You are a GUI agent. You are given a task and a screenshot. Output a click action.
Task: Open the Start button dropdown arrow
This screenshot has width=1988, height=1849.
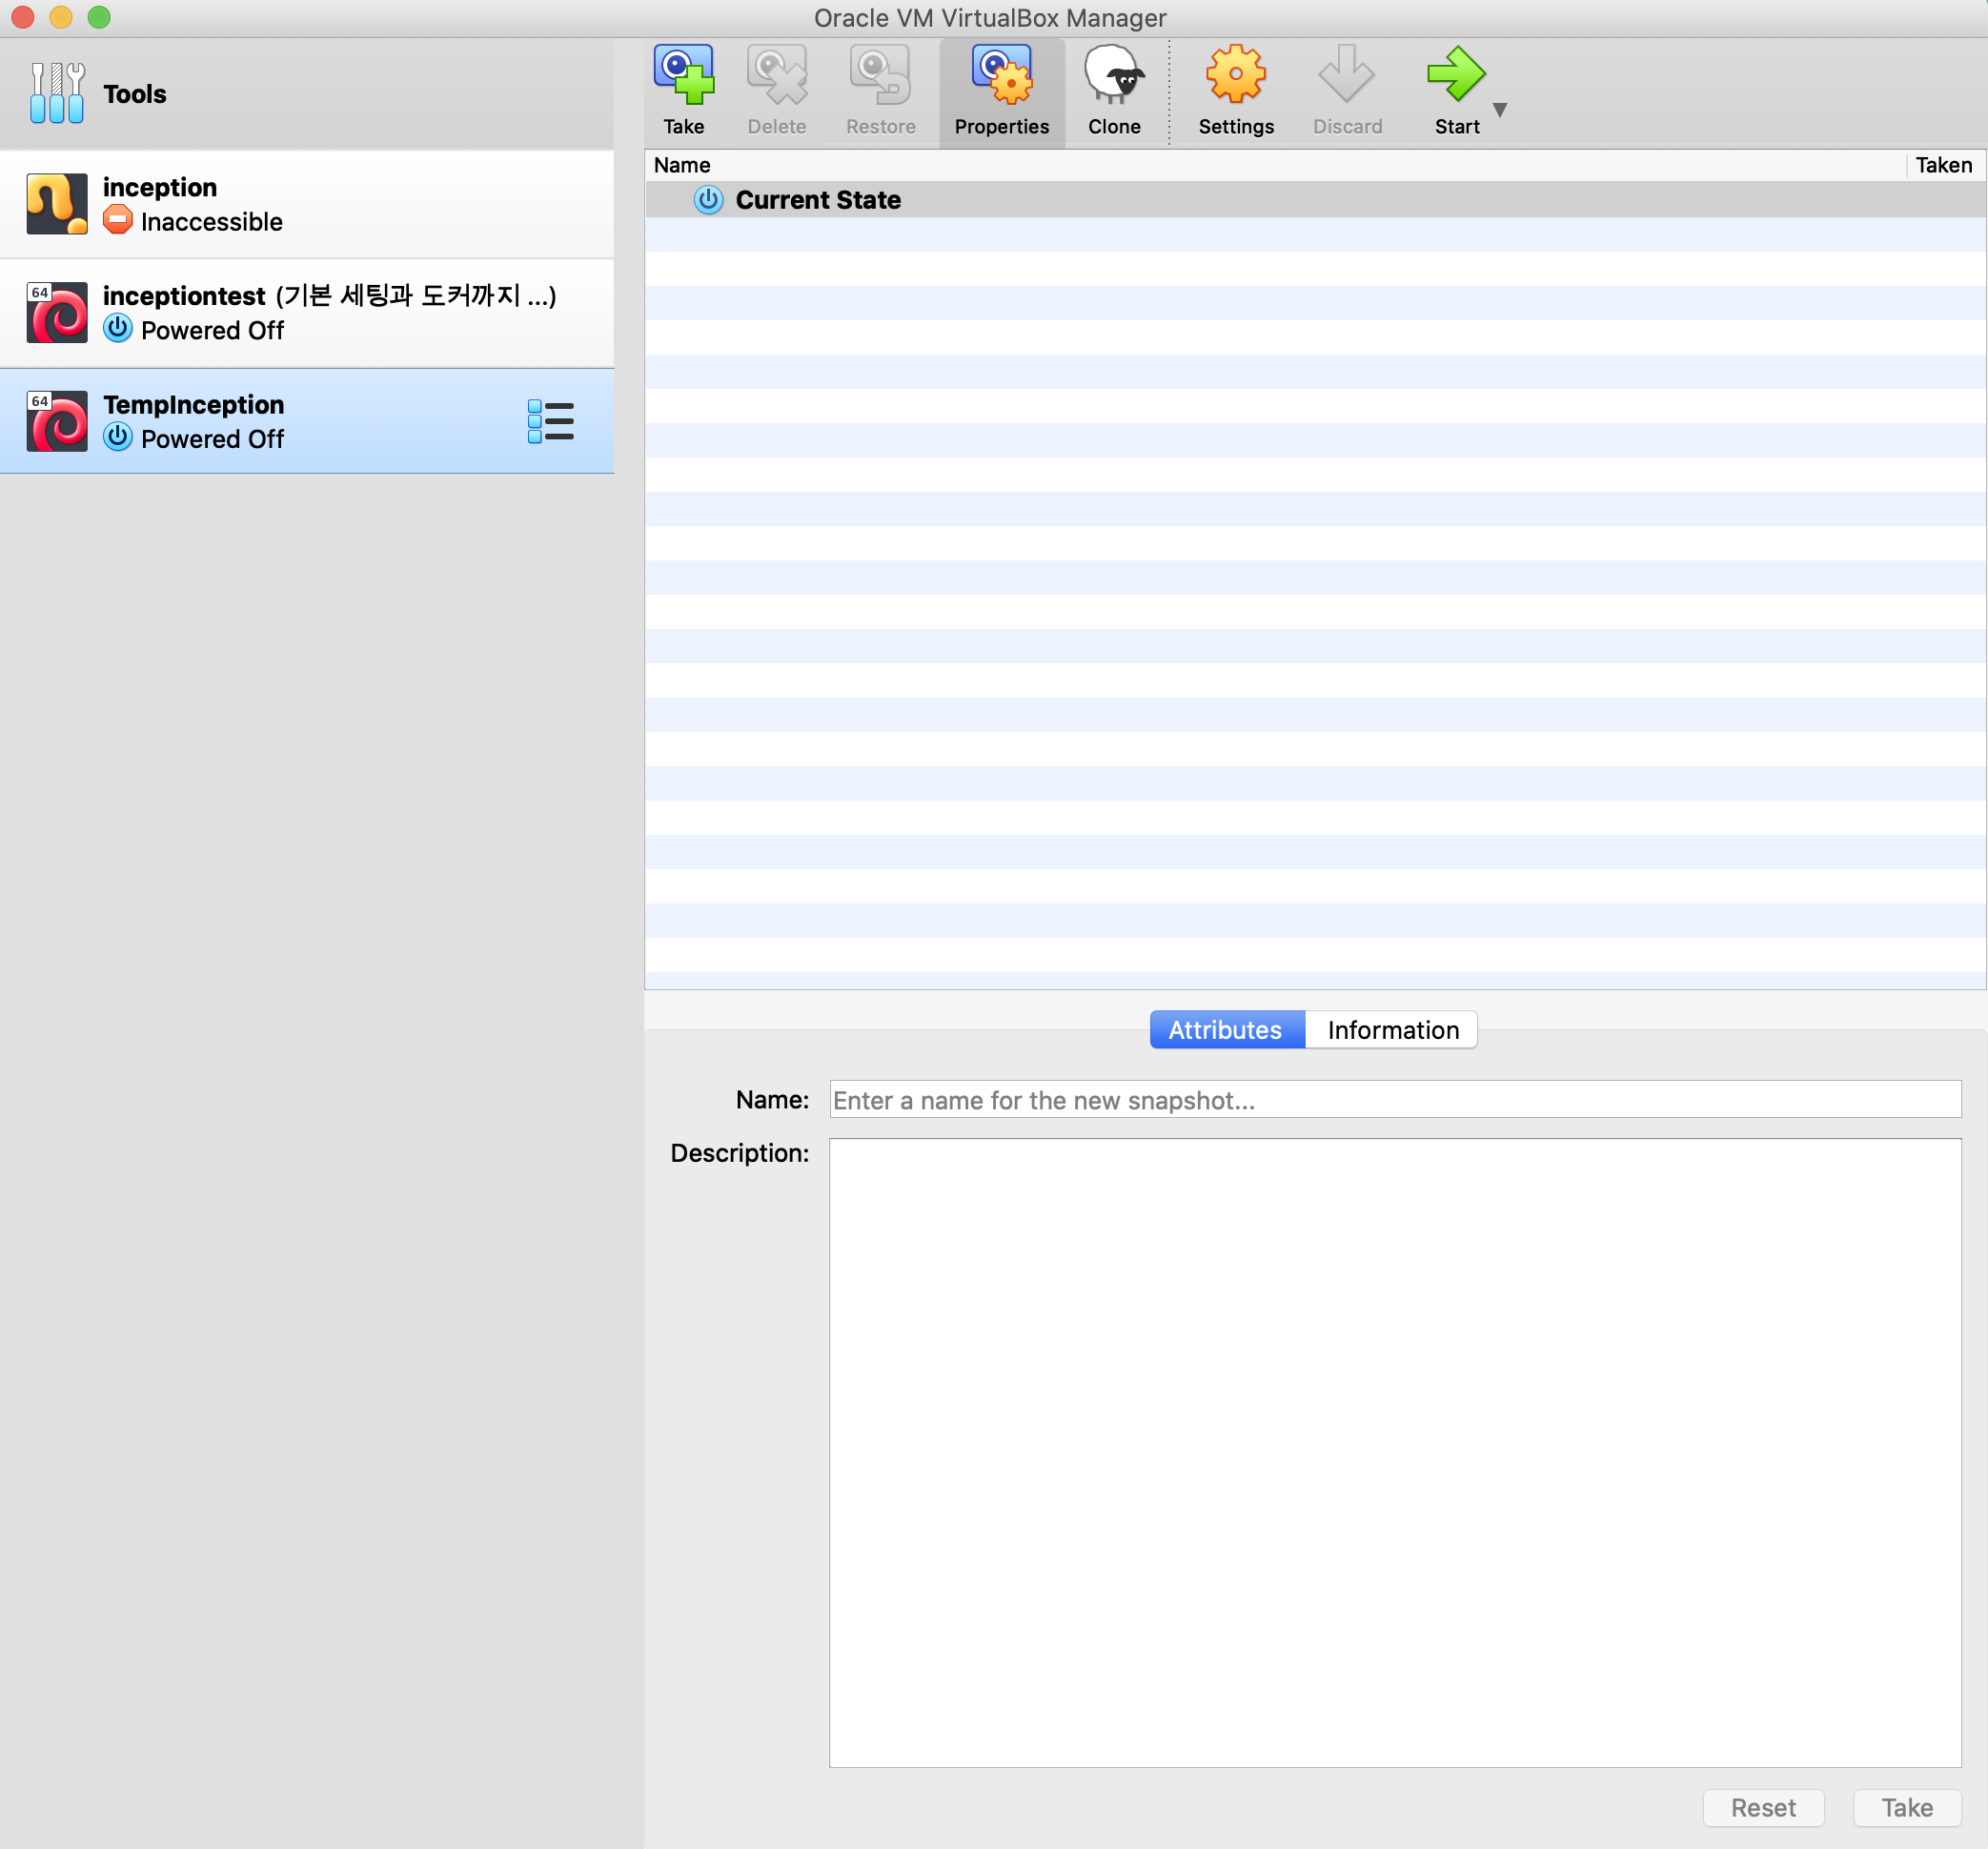click(1500, 110)
